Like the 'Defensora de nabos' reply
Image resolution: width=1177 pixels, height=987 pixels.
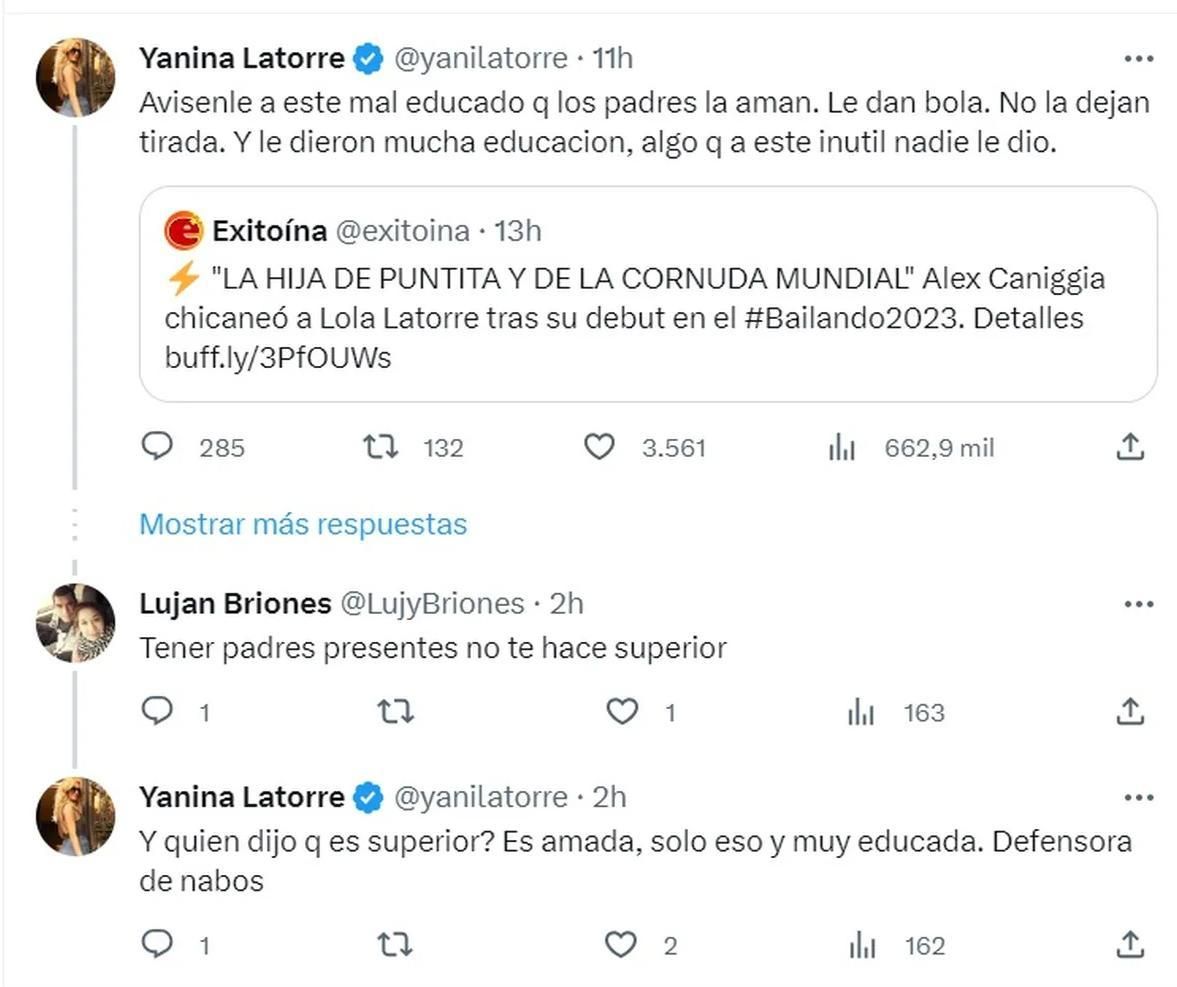pos(623,944)
